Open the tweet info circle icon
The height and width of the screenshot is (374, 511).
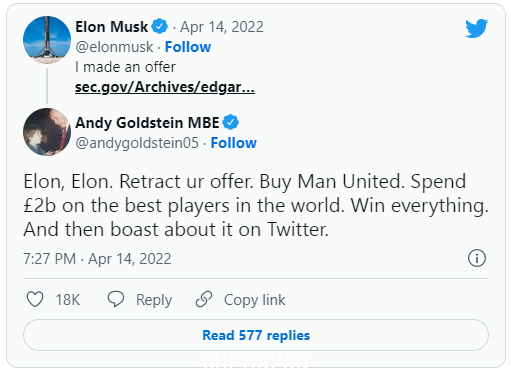[477, 258]
